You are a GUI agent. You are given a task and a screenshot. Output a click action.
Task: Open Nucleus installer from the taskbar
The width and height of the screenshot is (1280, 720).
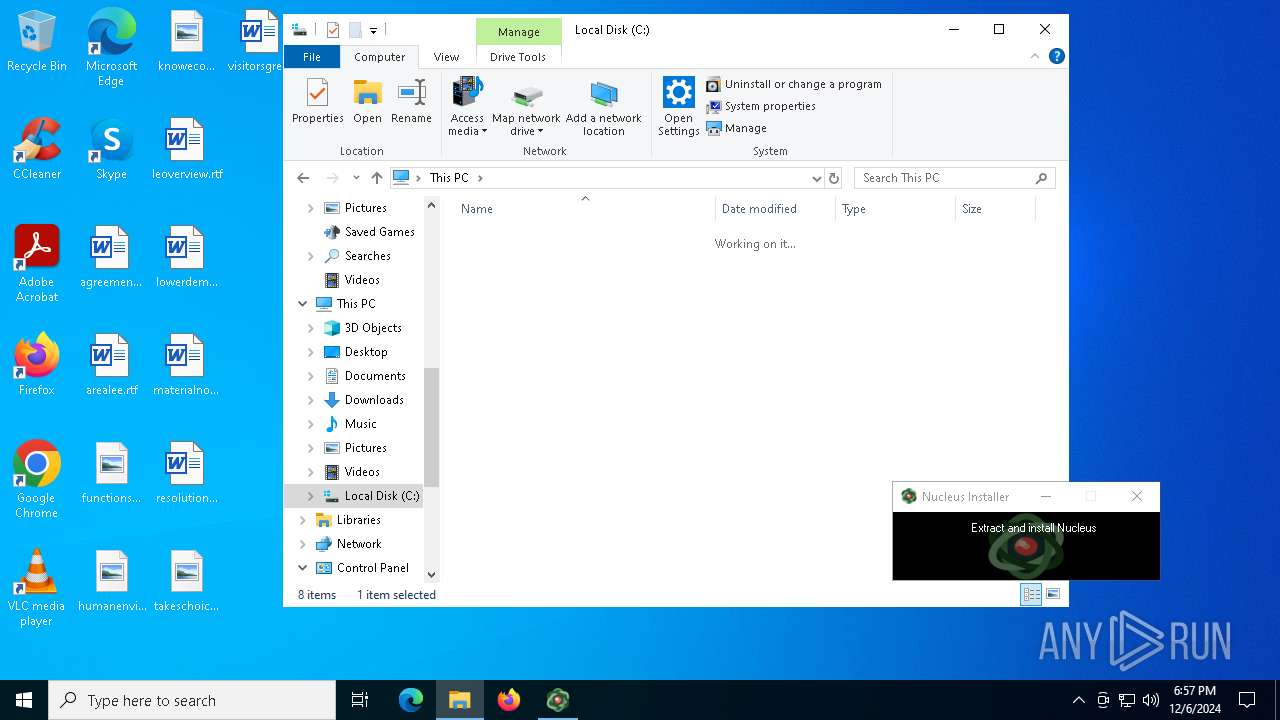click(x=558, y=700)
